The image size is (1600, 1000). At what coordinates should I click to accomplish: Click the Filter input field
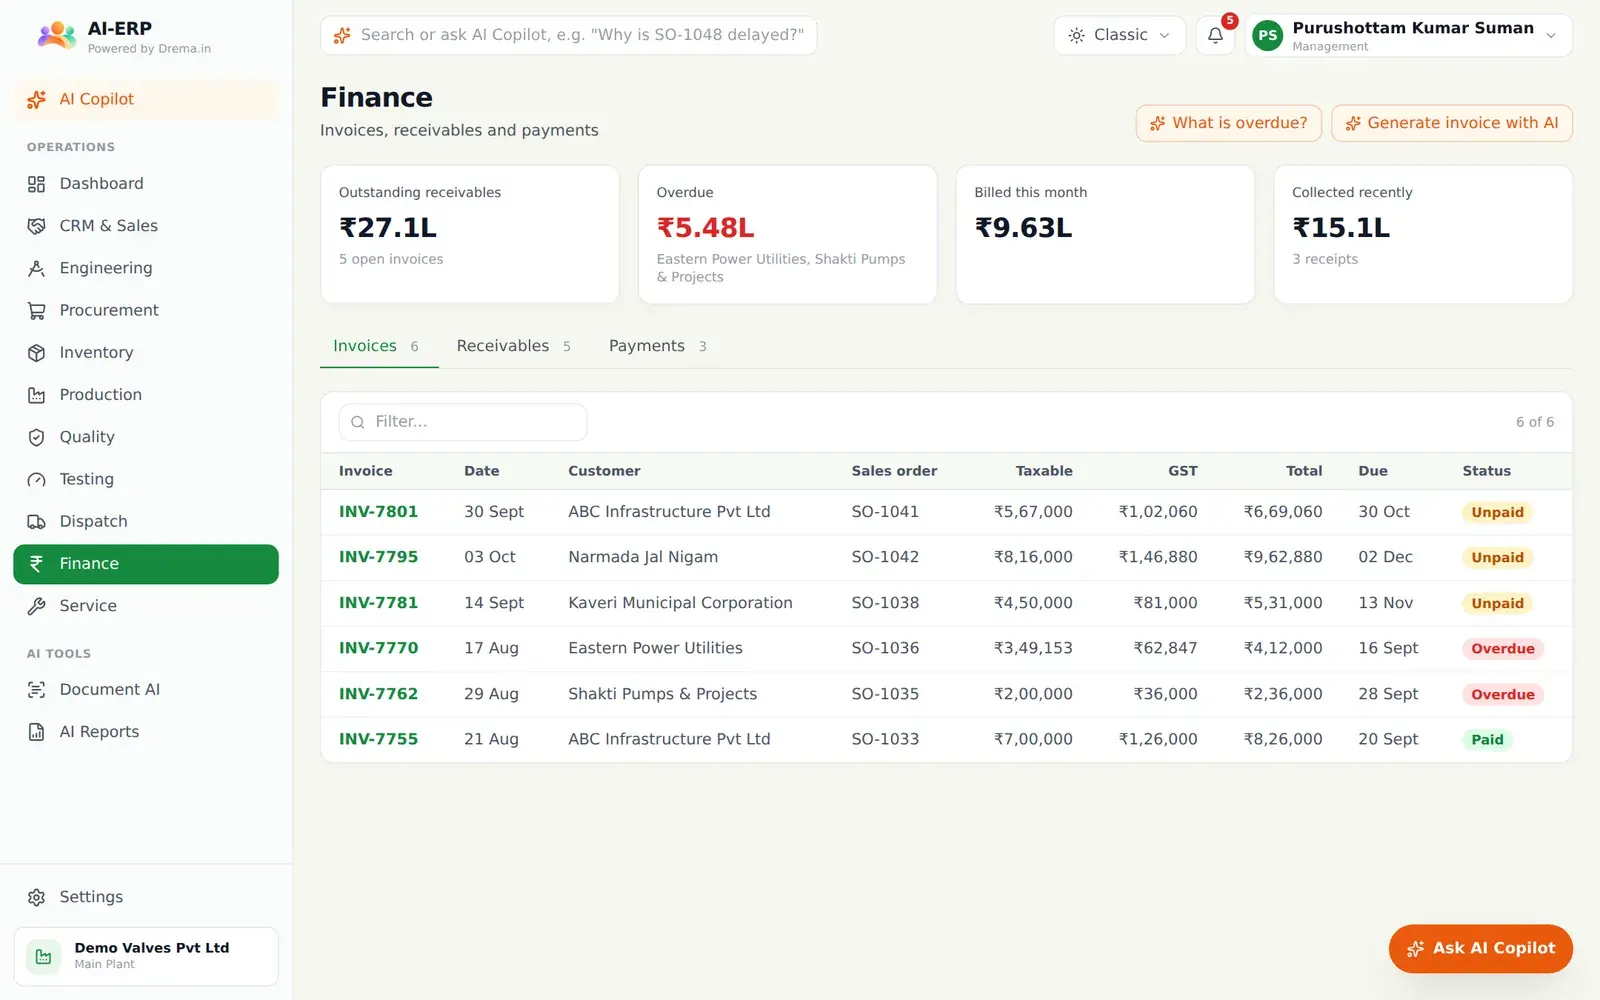click(463, 422)
